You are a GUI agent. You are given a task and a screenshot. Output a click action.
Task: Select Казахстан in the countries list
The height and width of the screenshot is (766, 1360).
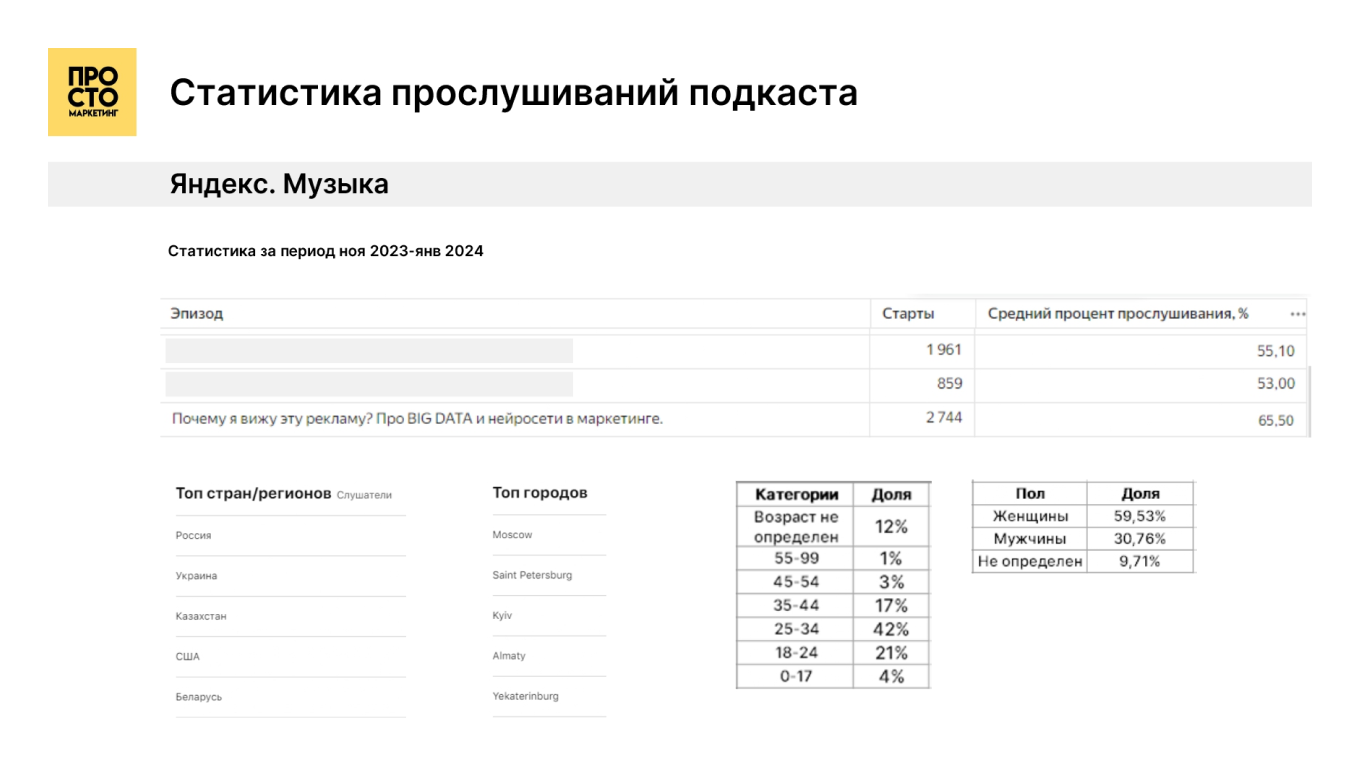[x=201, y=617]
